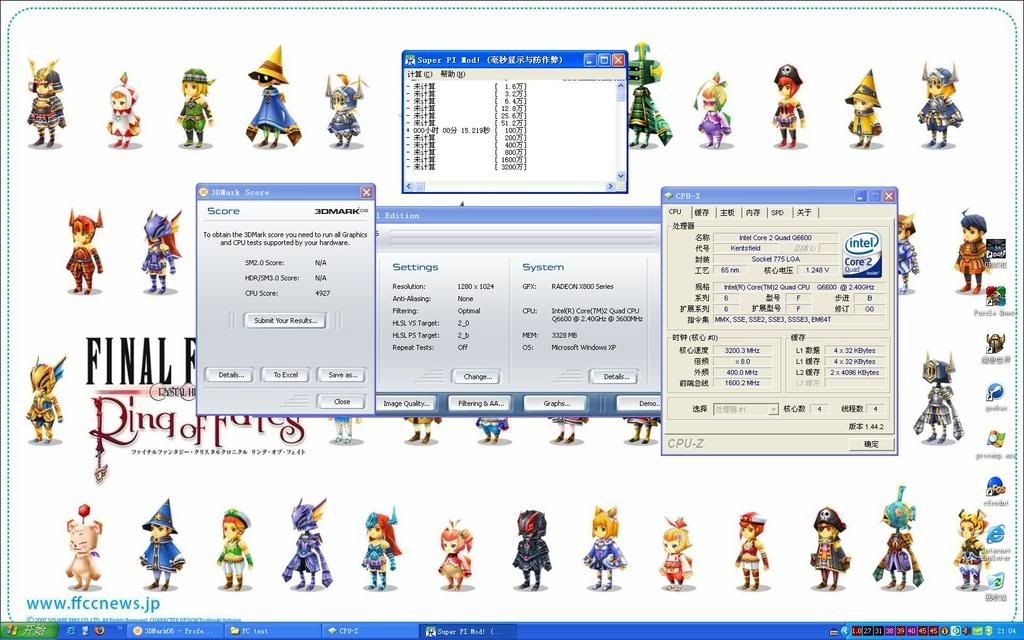Click the tray temperature icon showing 39
1024x640 pixels.
point(901,631)
